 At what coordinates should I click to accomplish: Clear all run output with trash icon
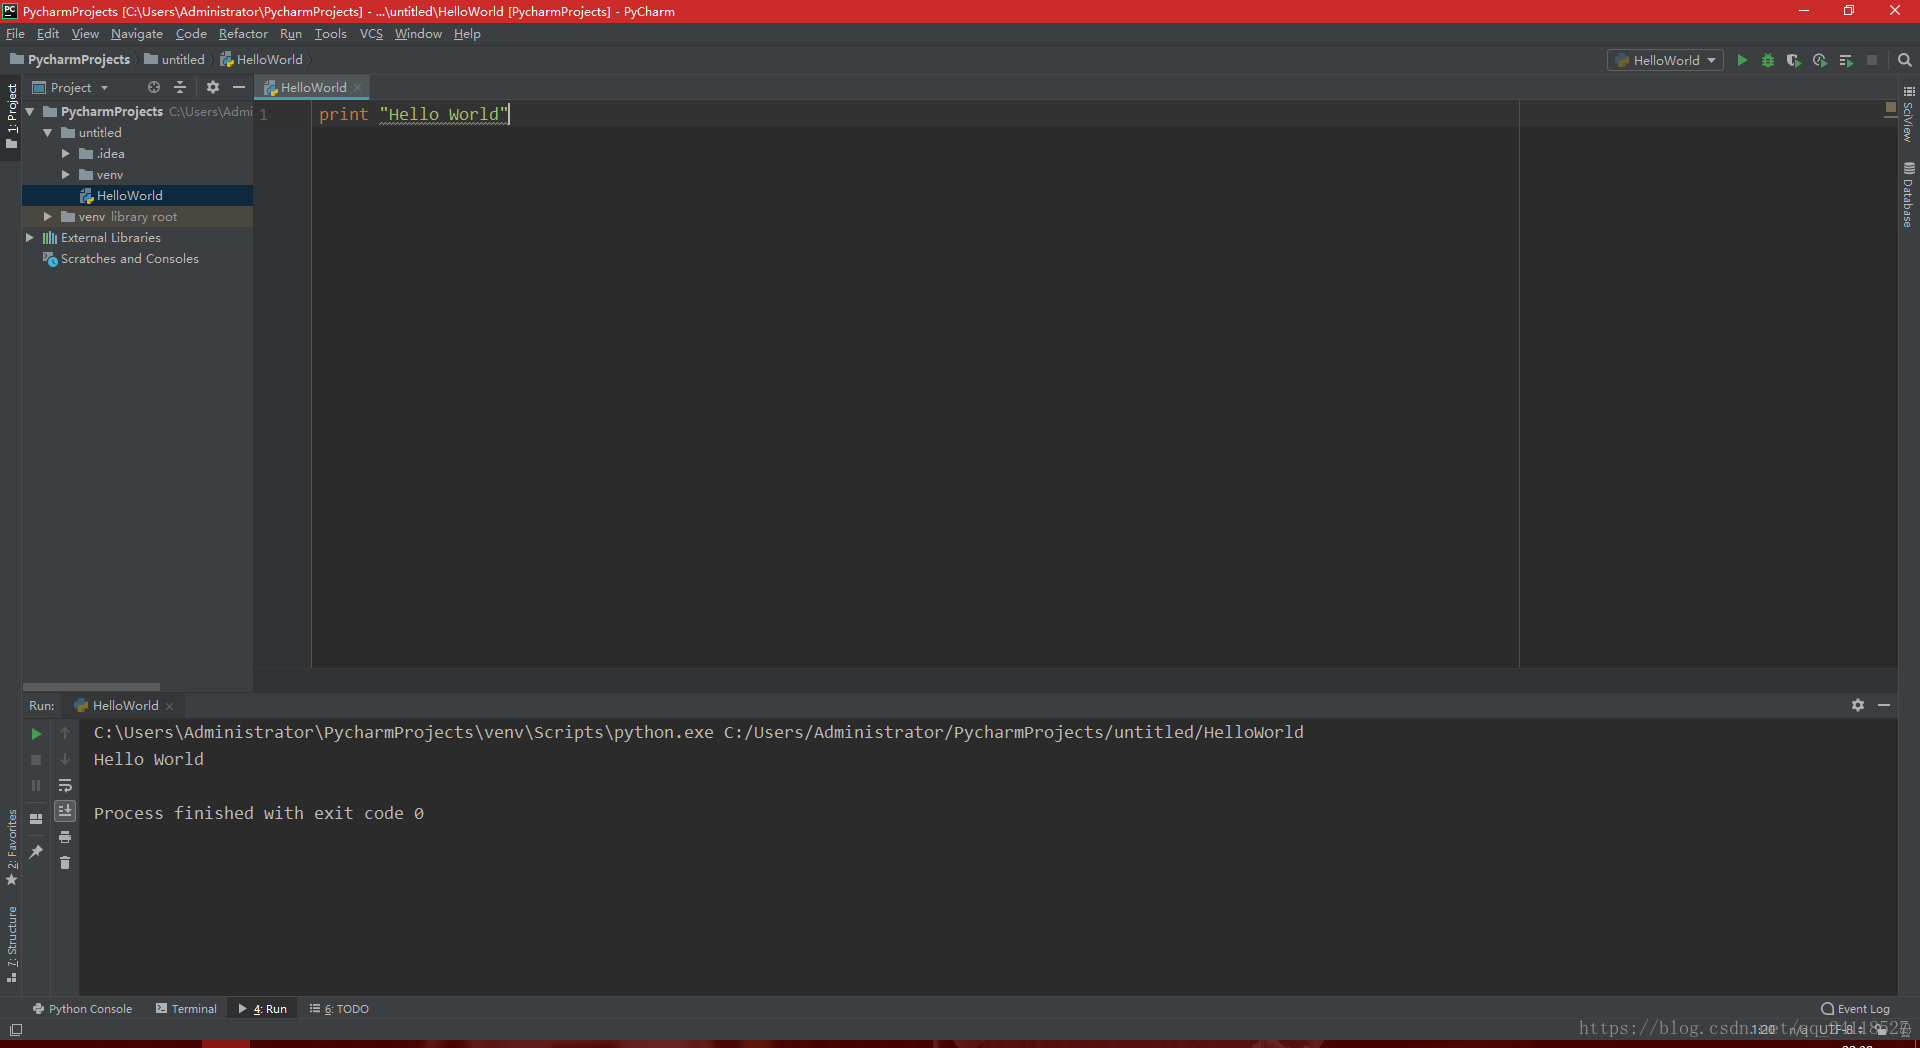click(x=65, y=862)
